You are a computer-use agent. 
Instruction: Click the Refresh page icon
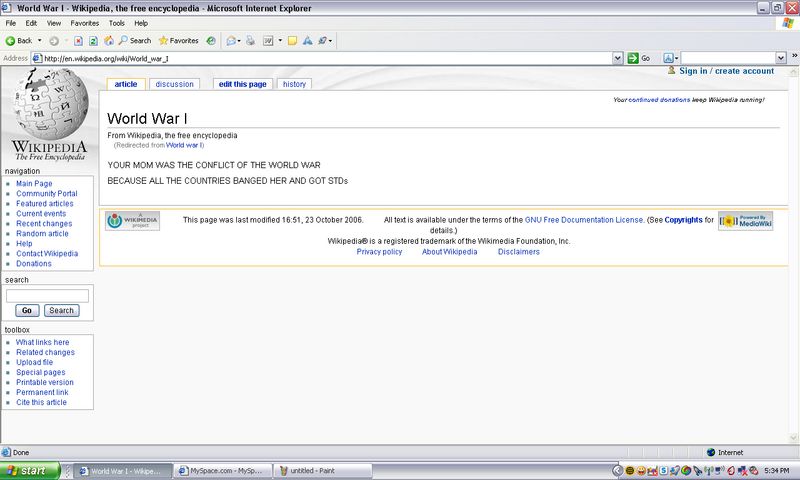[x=93, y=41]
